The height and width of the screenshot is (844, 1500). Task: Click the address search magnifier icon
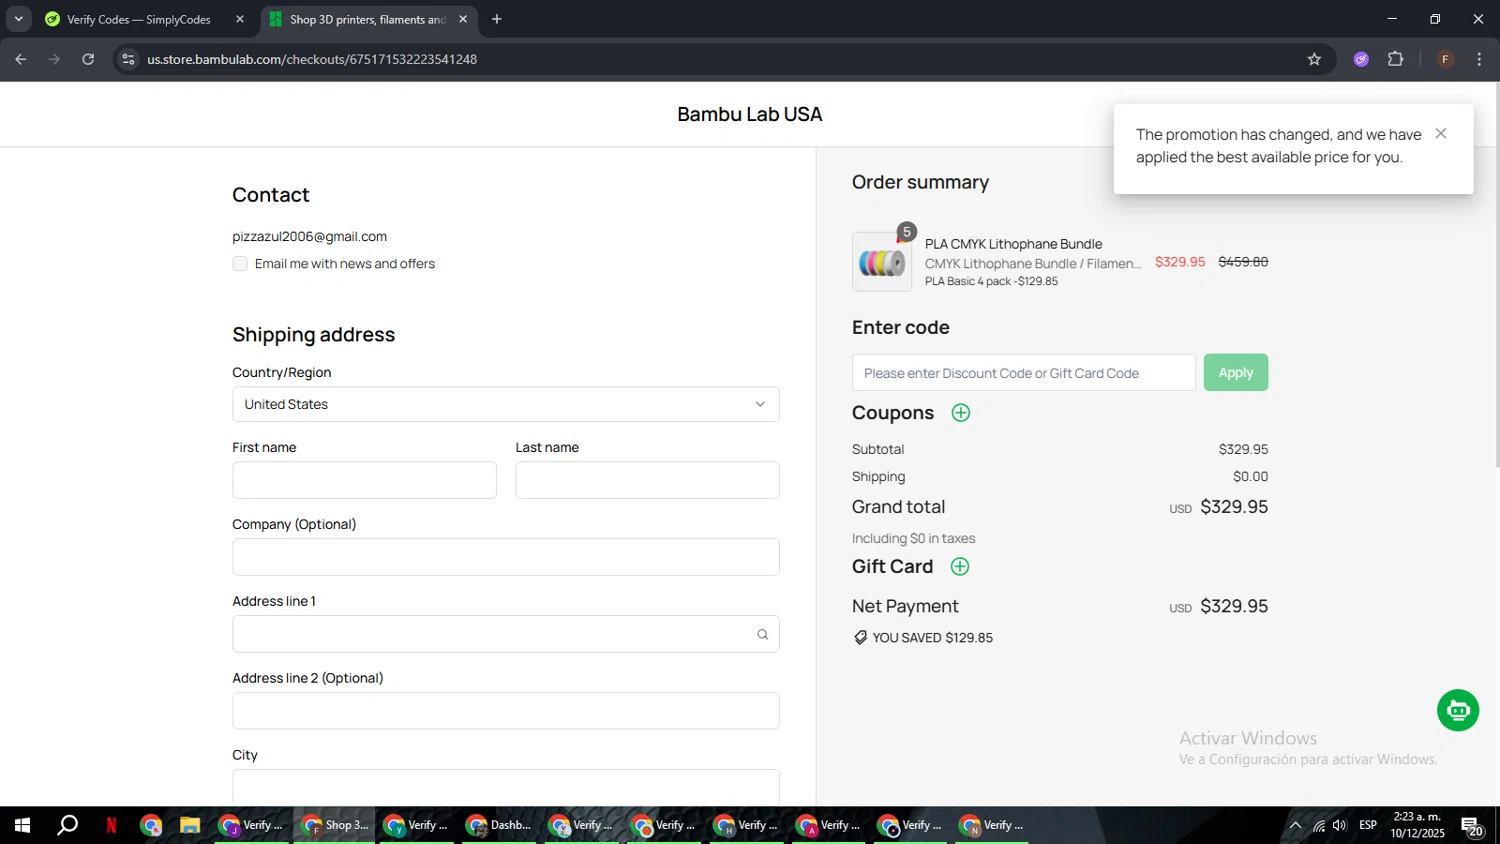763,634
